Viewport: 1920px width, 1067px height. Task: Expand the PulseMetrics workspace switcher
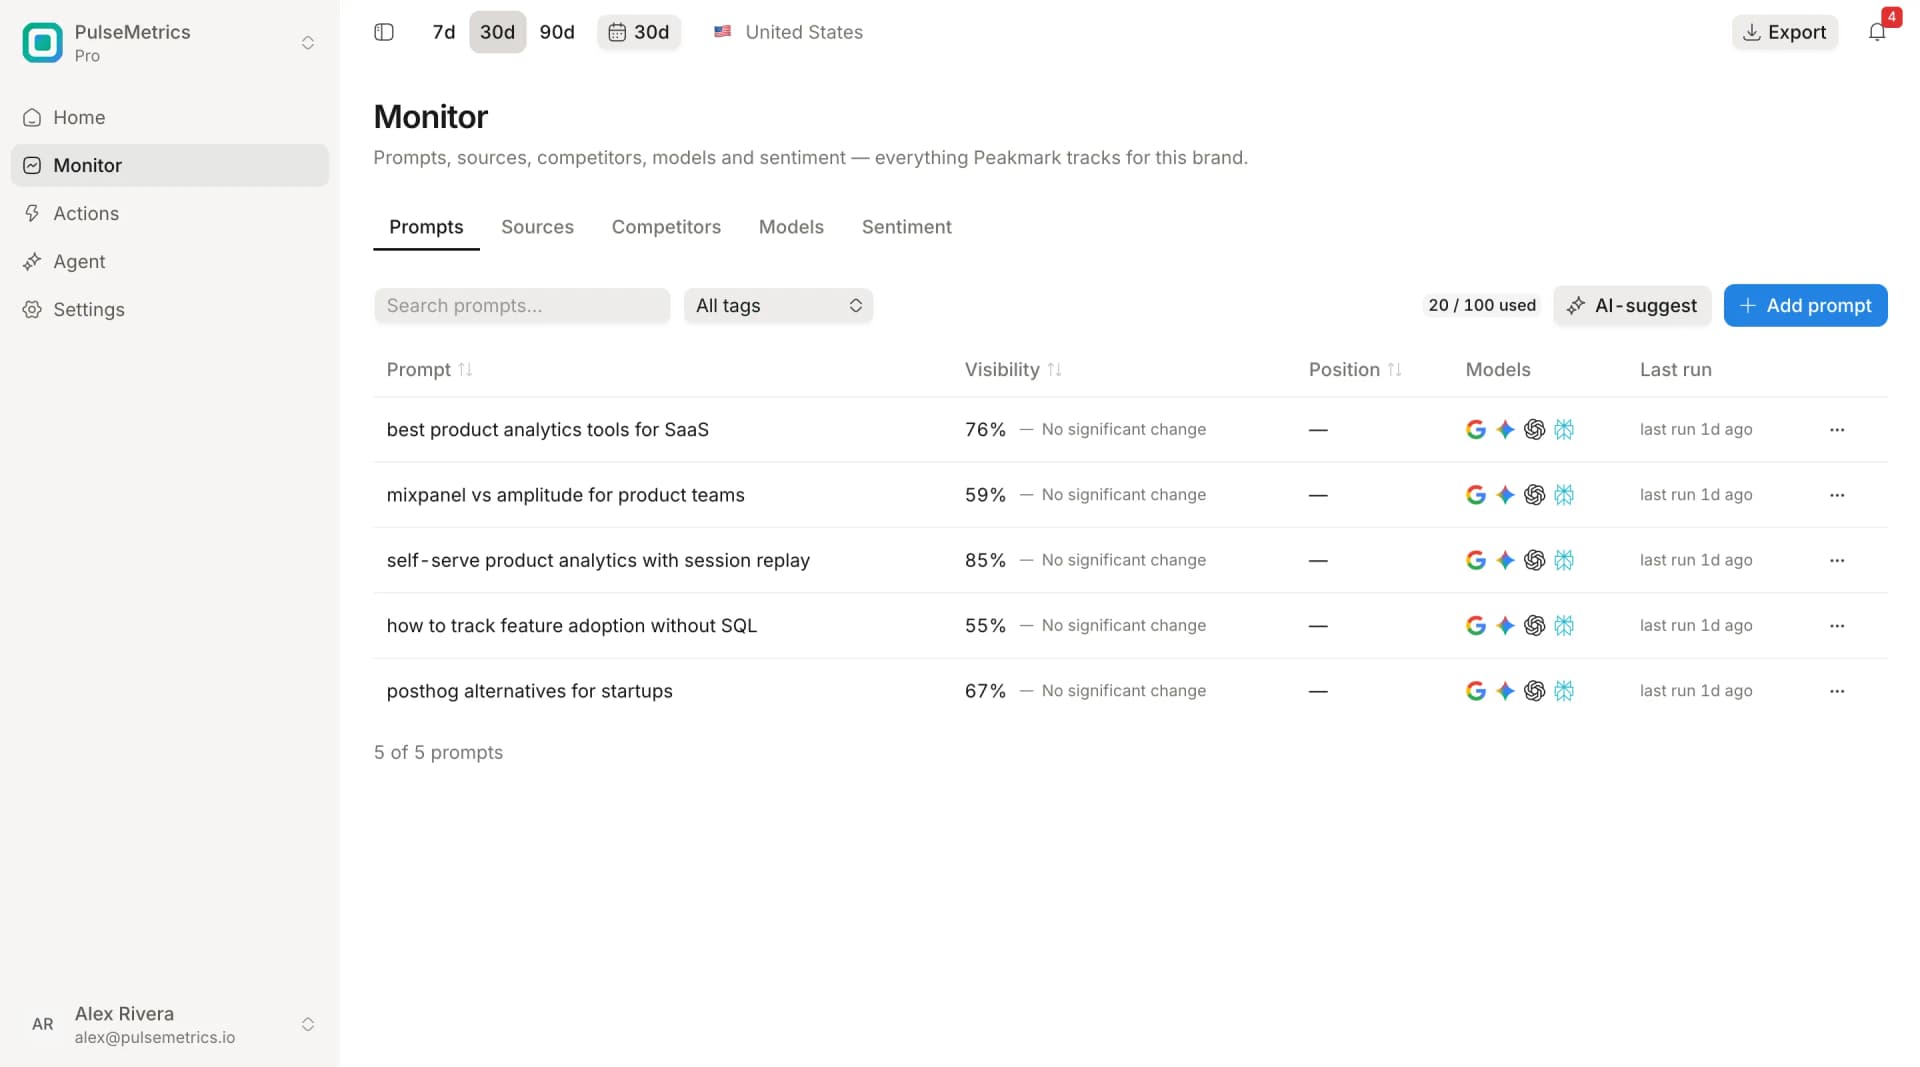[x=308, y=42]
